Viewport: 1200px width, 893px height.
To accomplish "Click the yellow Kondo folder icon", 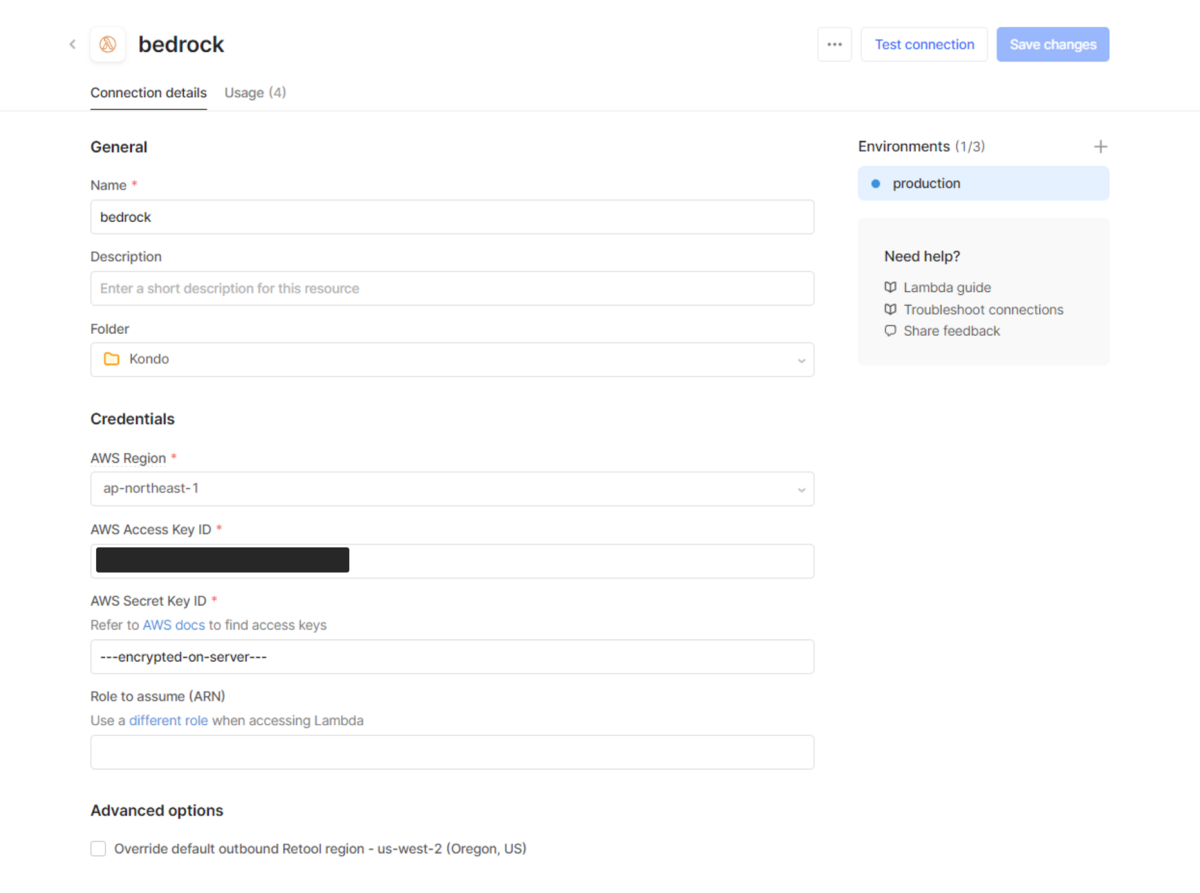I will pyautogui.click(x=112, y=359).
